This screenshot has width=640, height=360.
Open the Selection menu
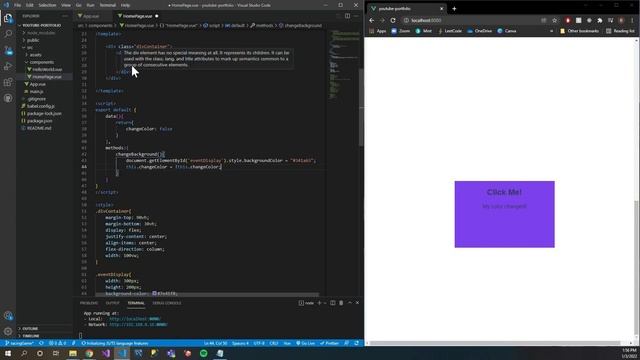[47, 5]
